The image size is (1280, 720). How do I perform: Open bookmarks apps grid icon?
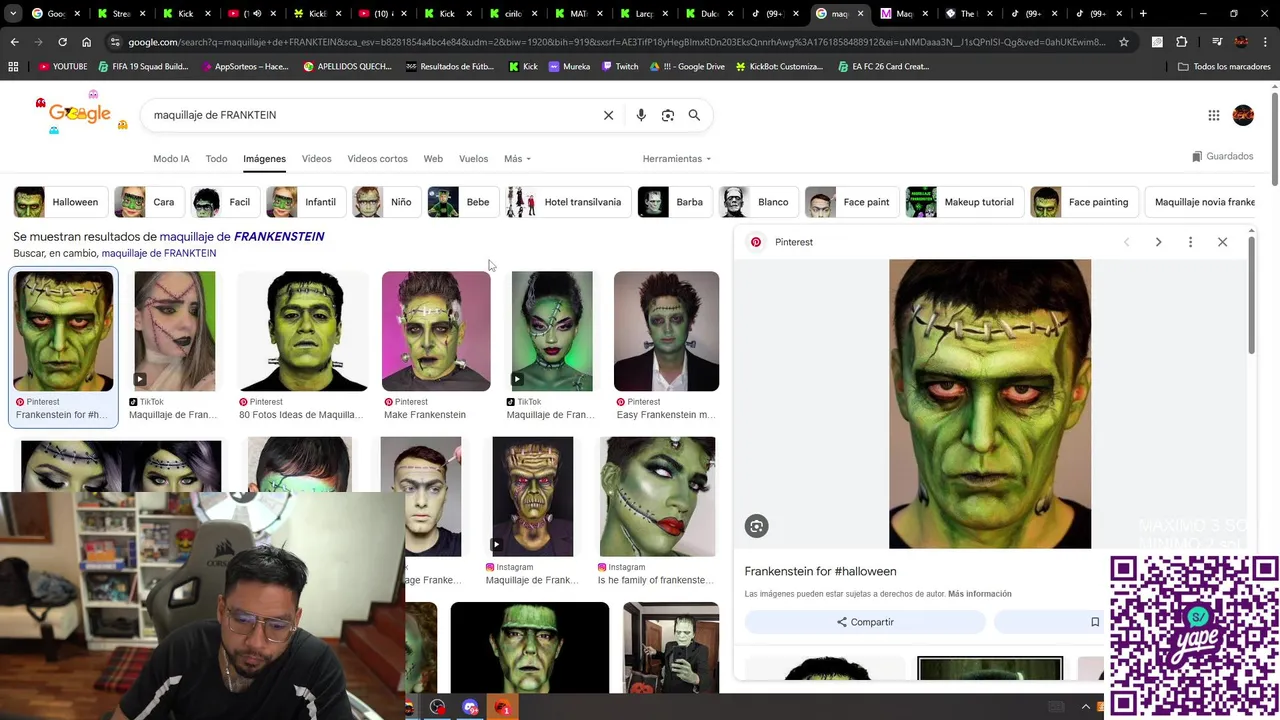[13, 66]
